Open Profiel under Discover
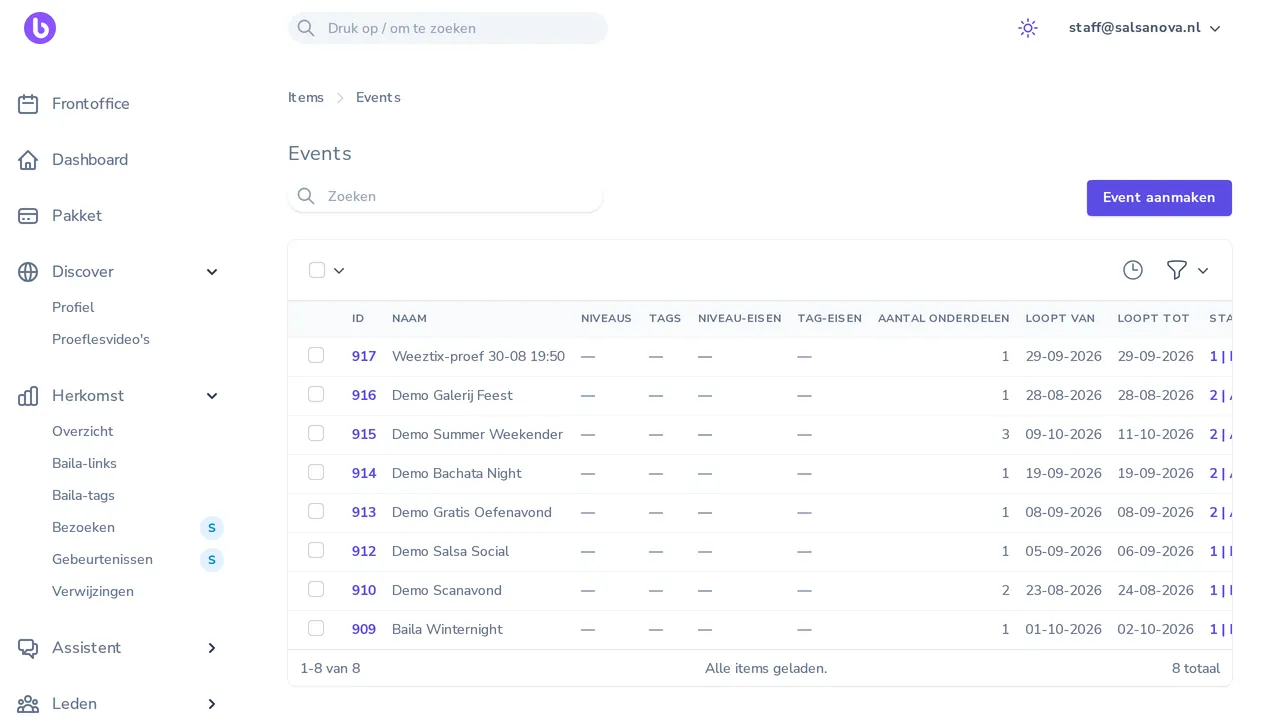Screen dimensions: 1280x720 point(73,308)
